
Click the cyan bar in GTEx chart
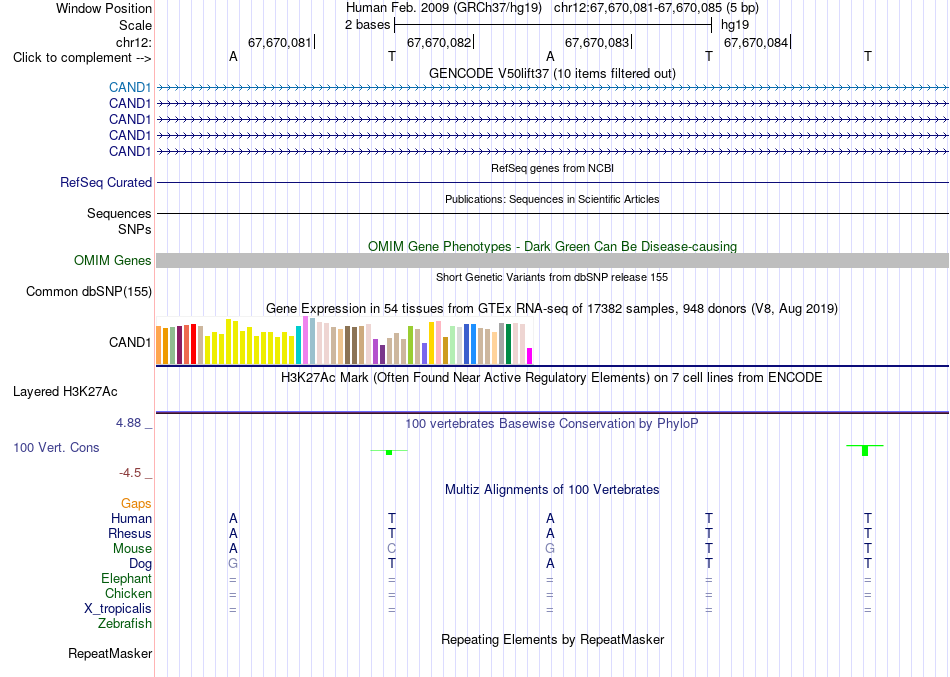[299, 345]
